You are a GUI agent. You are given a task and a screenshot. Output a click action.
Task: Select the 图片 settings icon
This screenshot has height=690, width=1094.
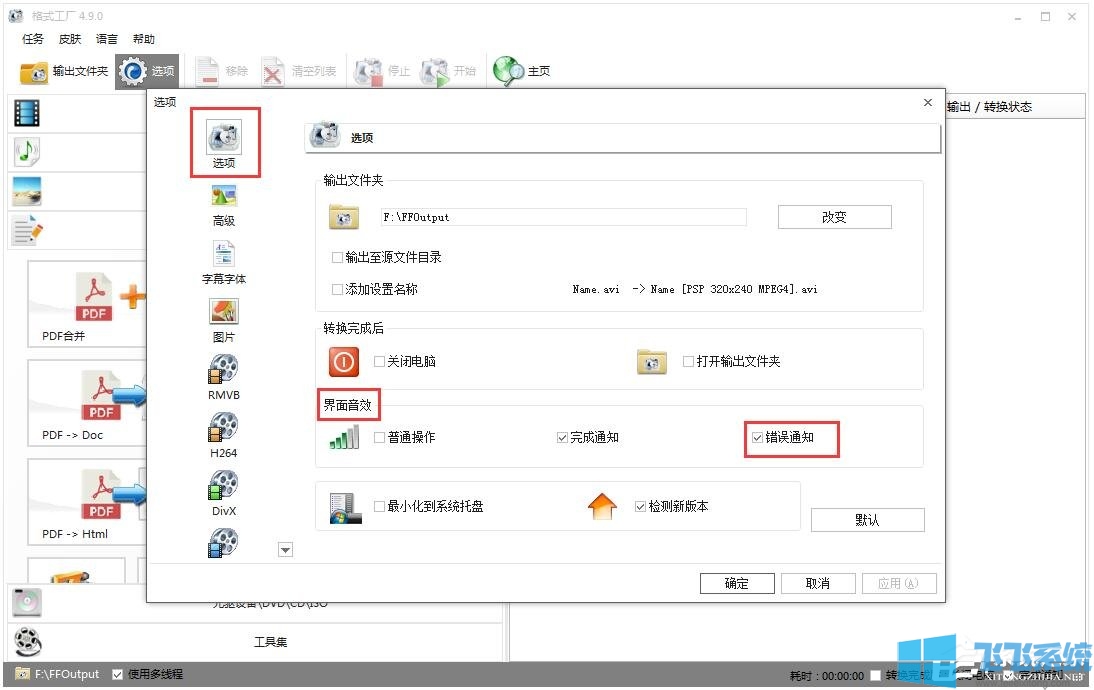[223, 313]
